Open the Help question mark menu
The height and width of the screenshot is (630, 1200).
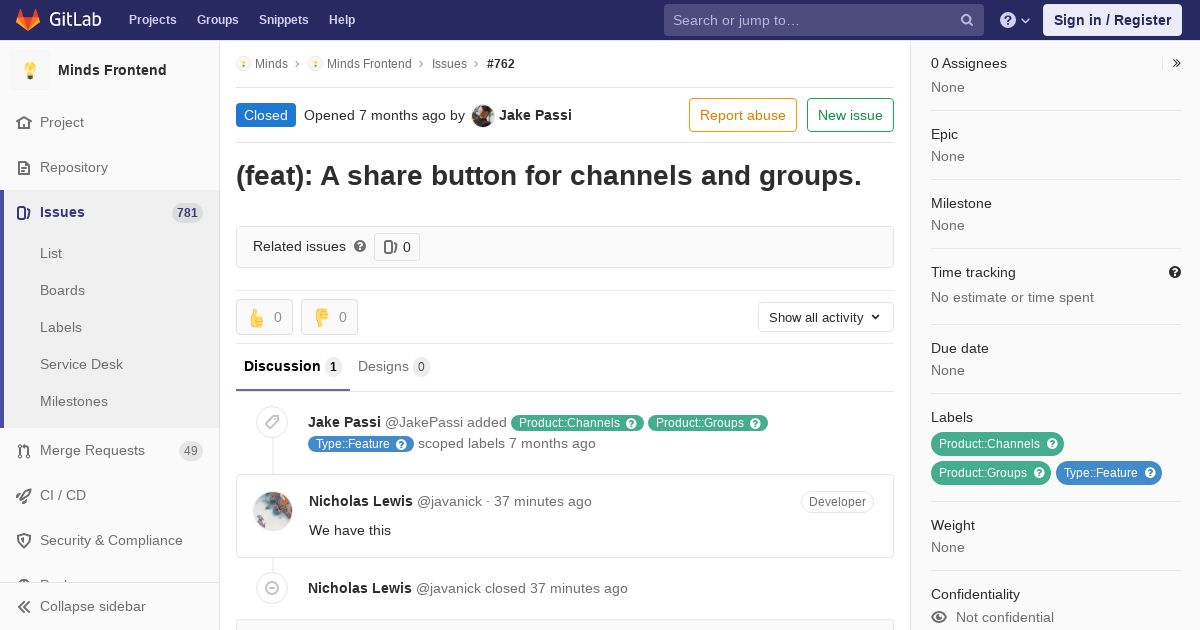tap(1015, 20)
